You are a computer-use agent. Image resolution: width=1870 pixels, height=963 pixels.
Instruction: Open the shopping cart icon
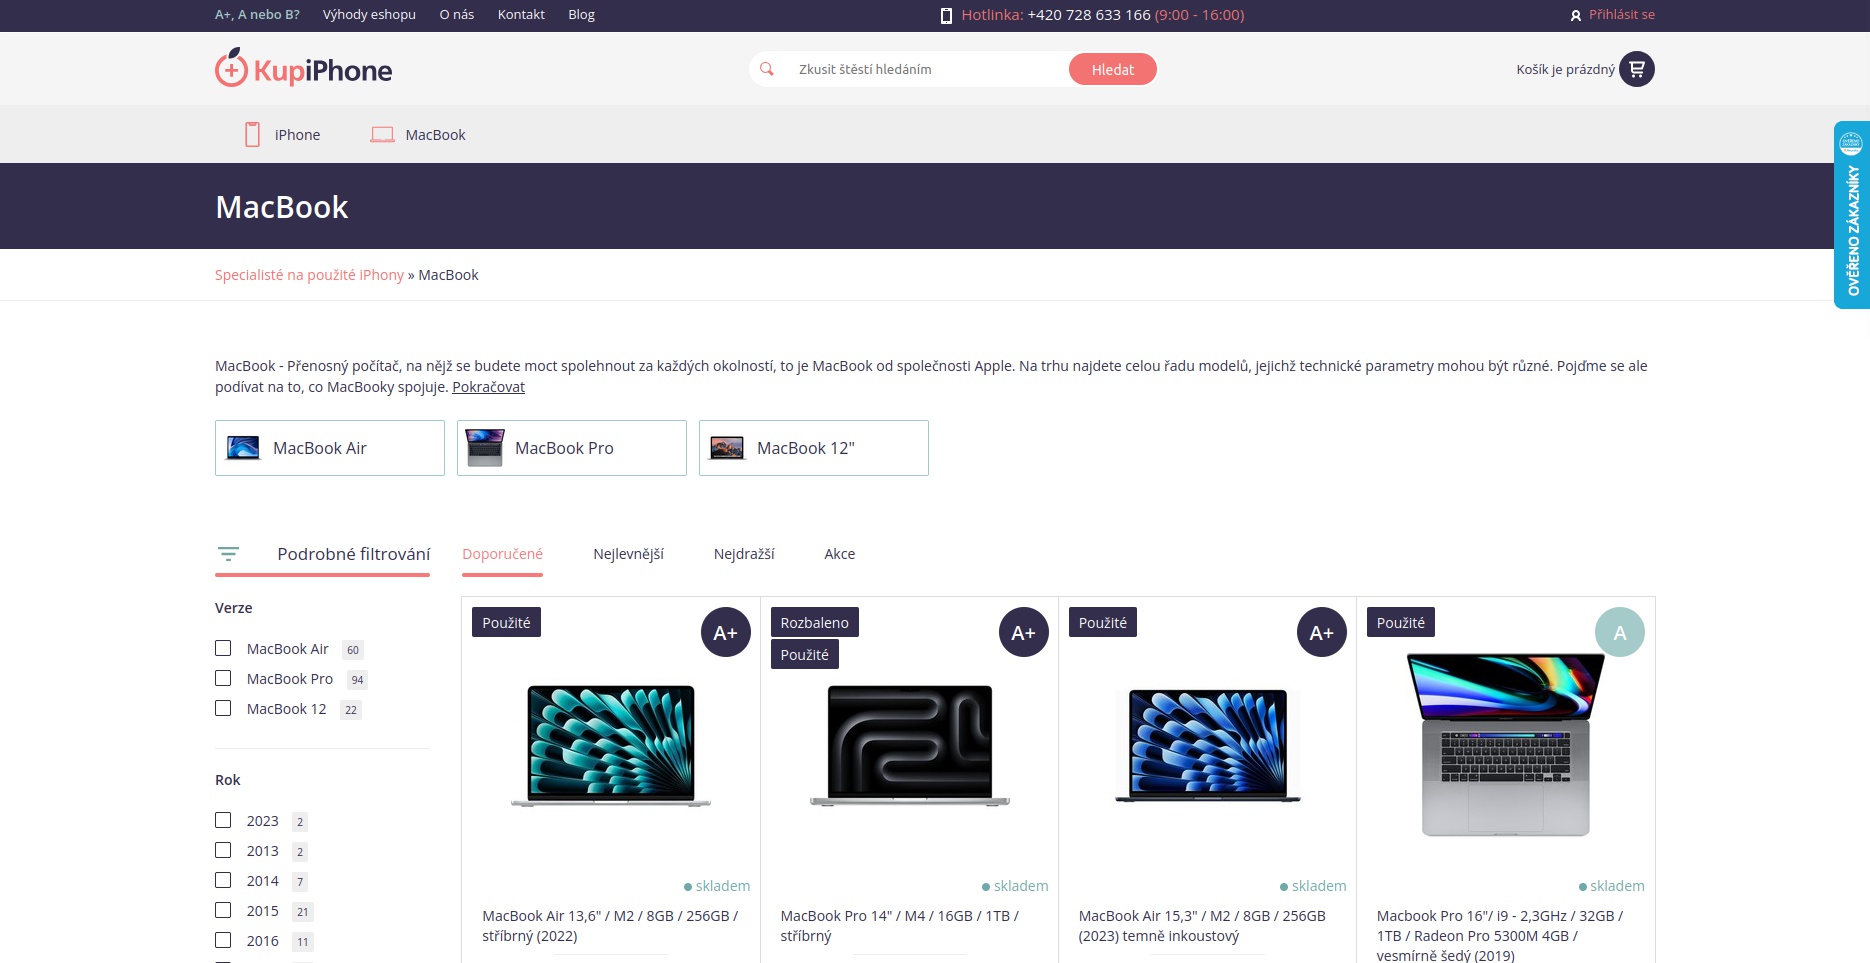1636,69
